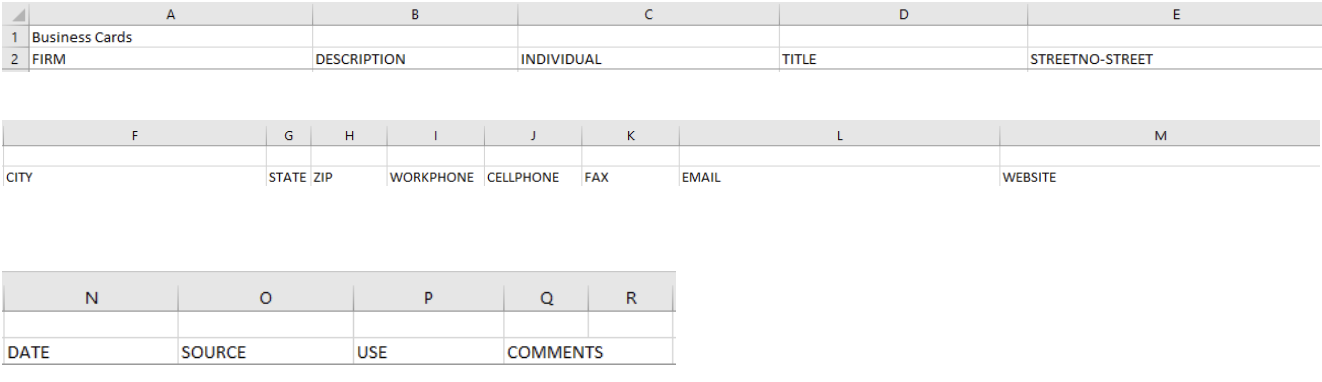Select the INDIVIDUAL header cell
This screenshot has width=1322, height=382.
click(x=648, y=59)
